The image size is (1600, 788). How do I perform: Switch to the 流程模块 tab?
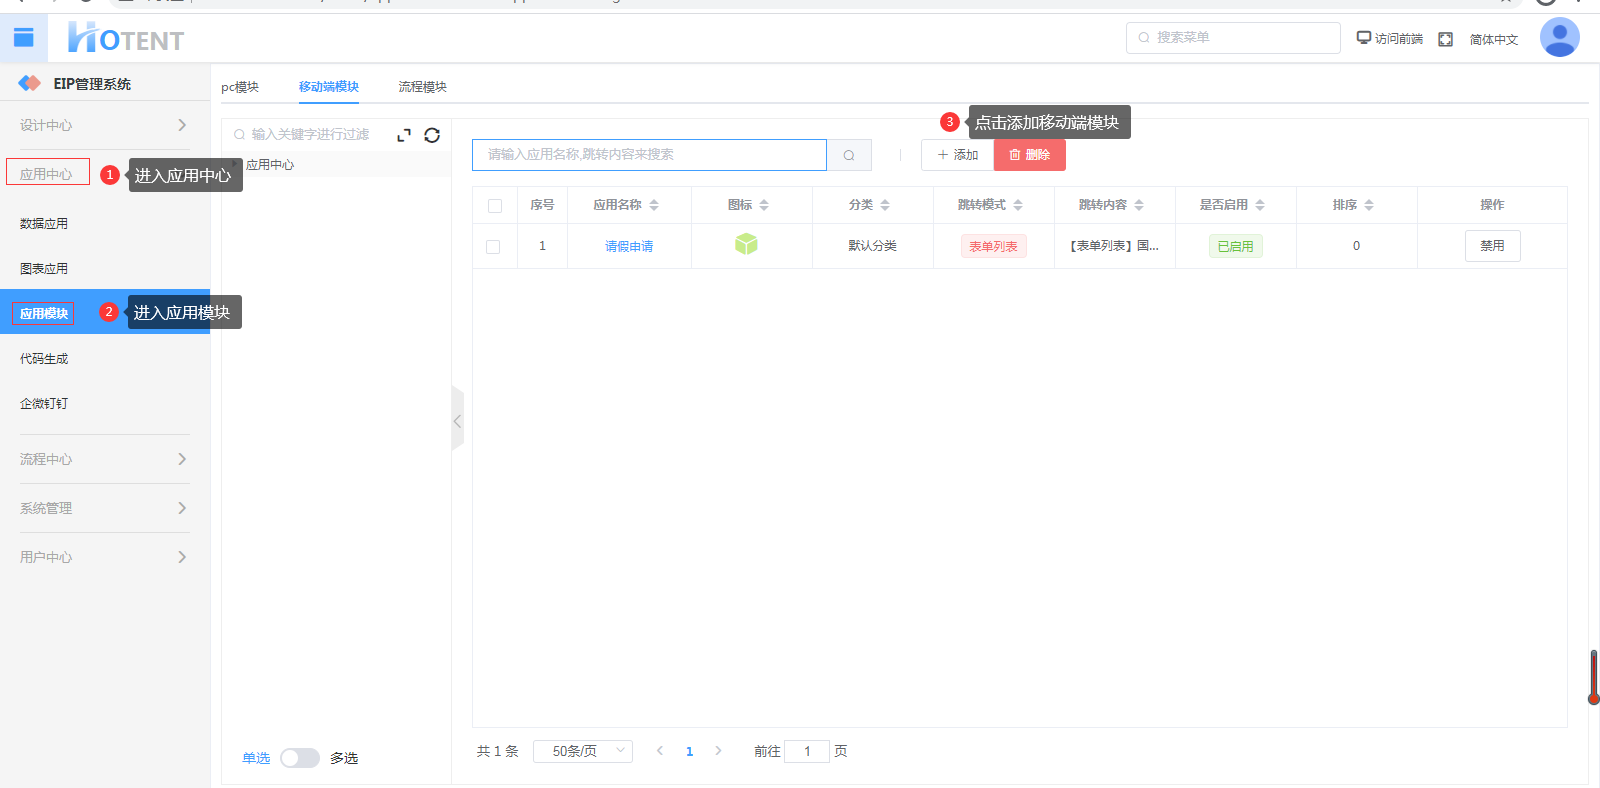422,87
